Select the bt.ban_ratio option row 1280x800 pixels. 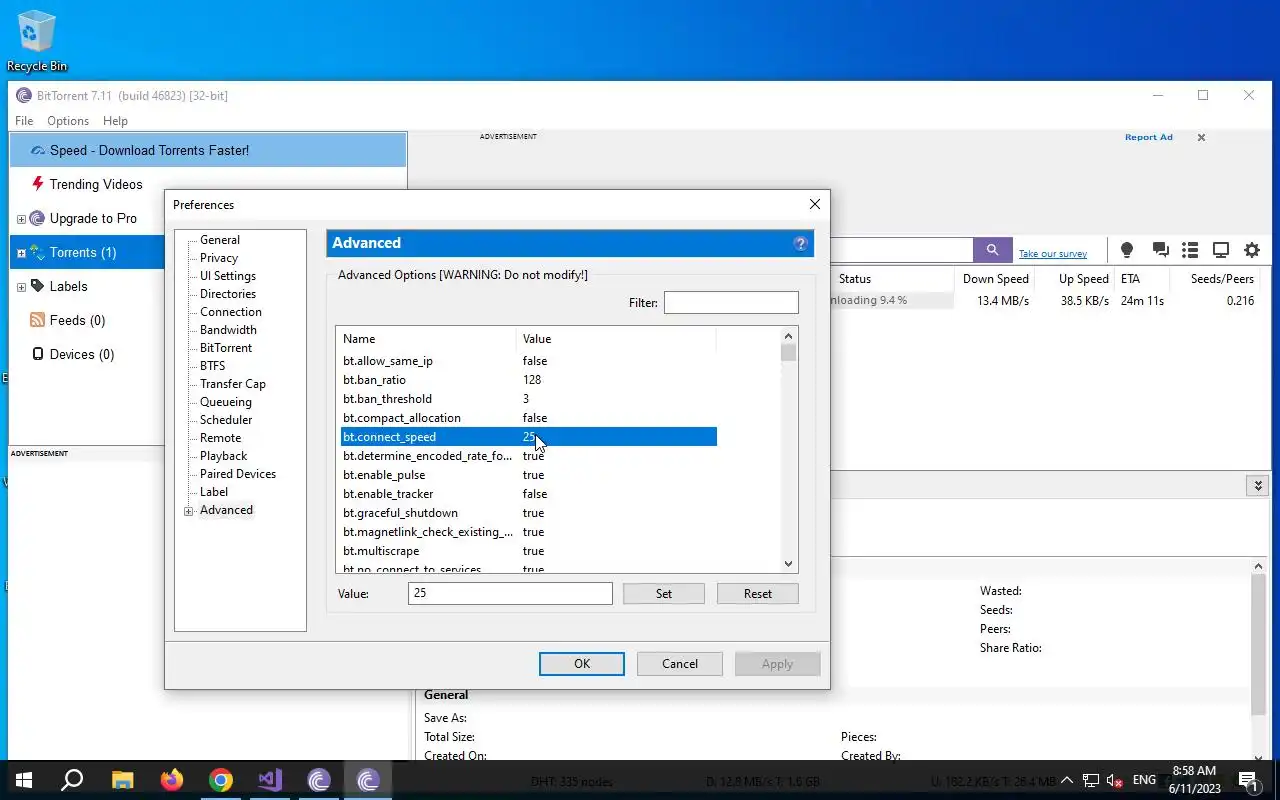click(x=529, y=380)
